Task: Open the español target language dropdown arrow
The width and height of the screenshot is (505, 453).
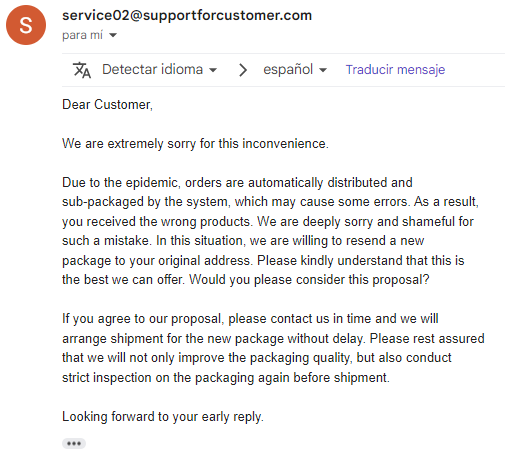Action: [323, 70]
